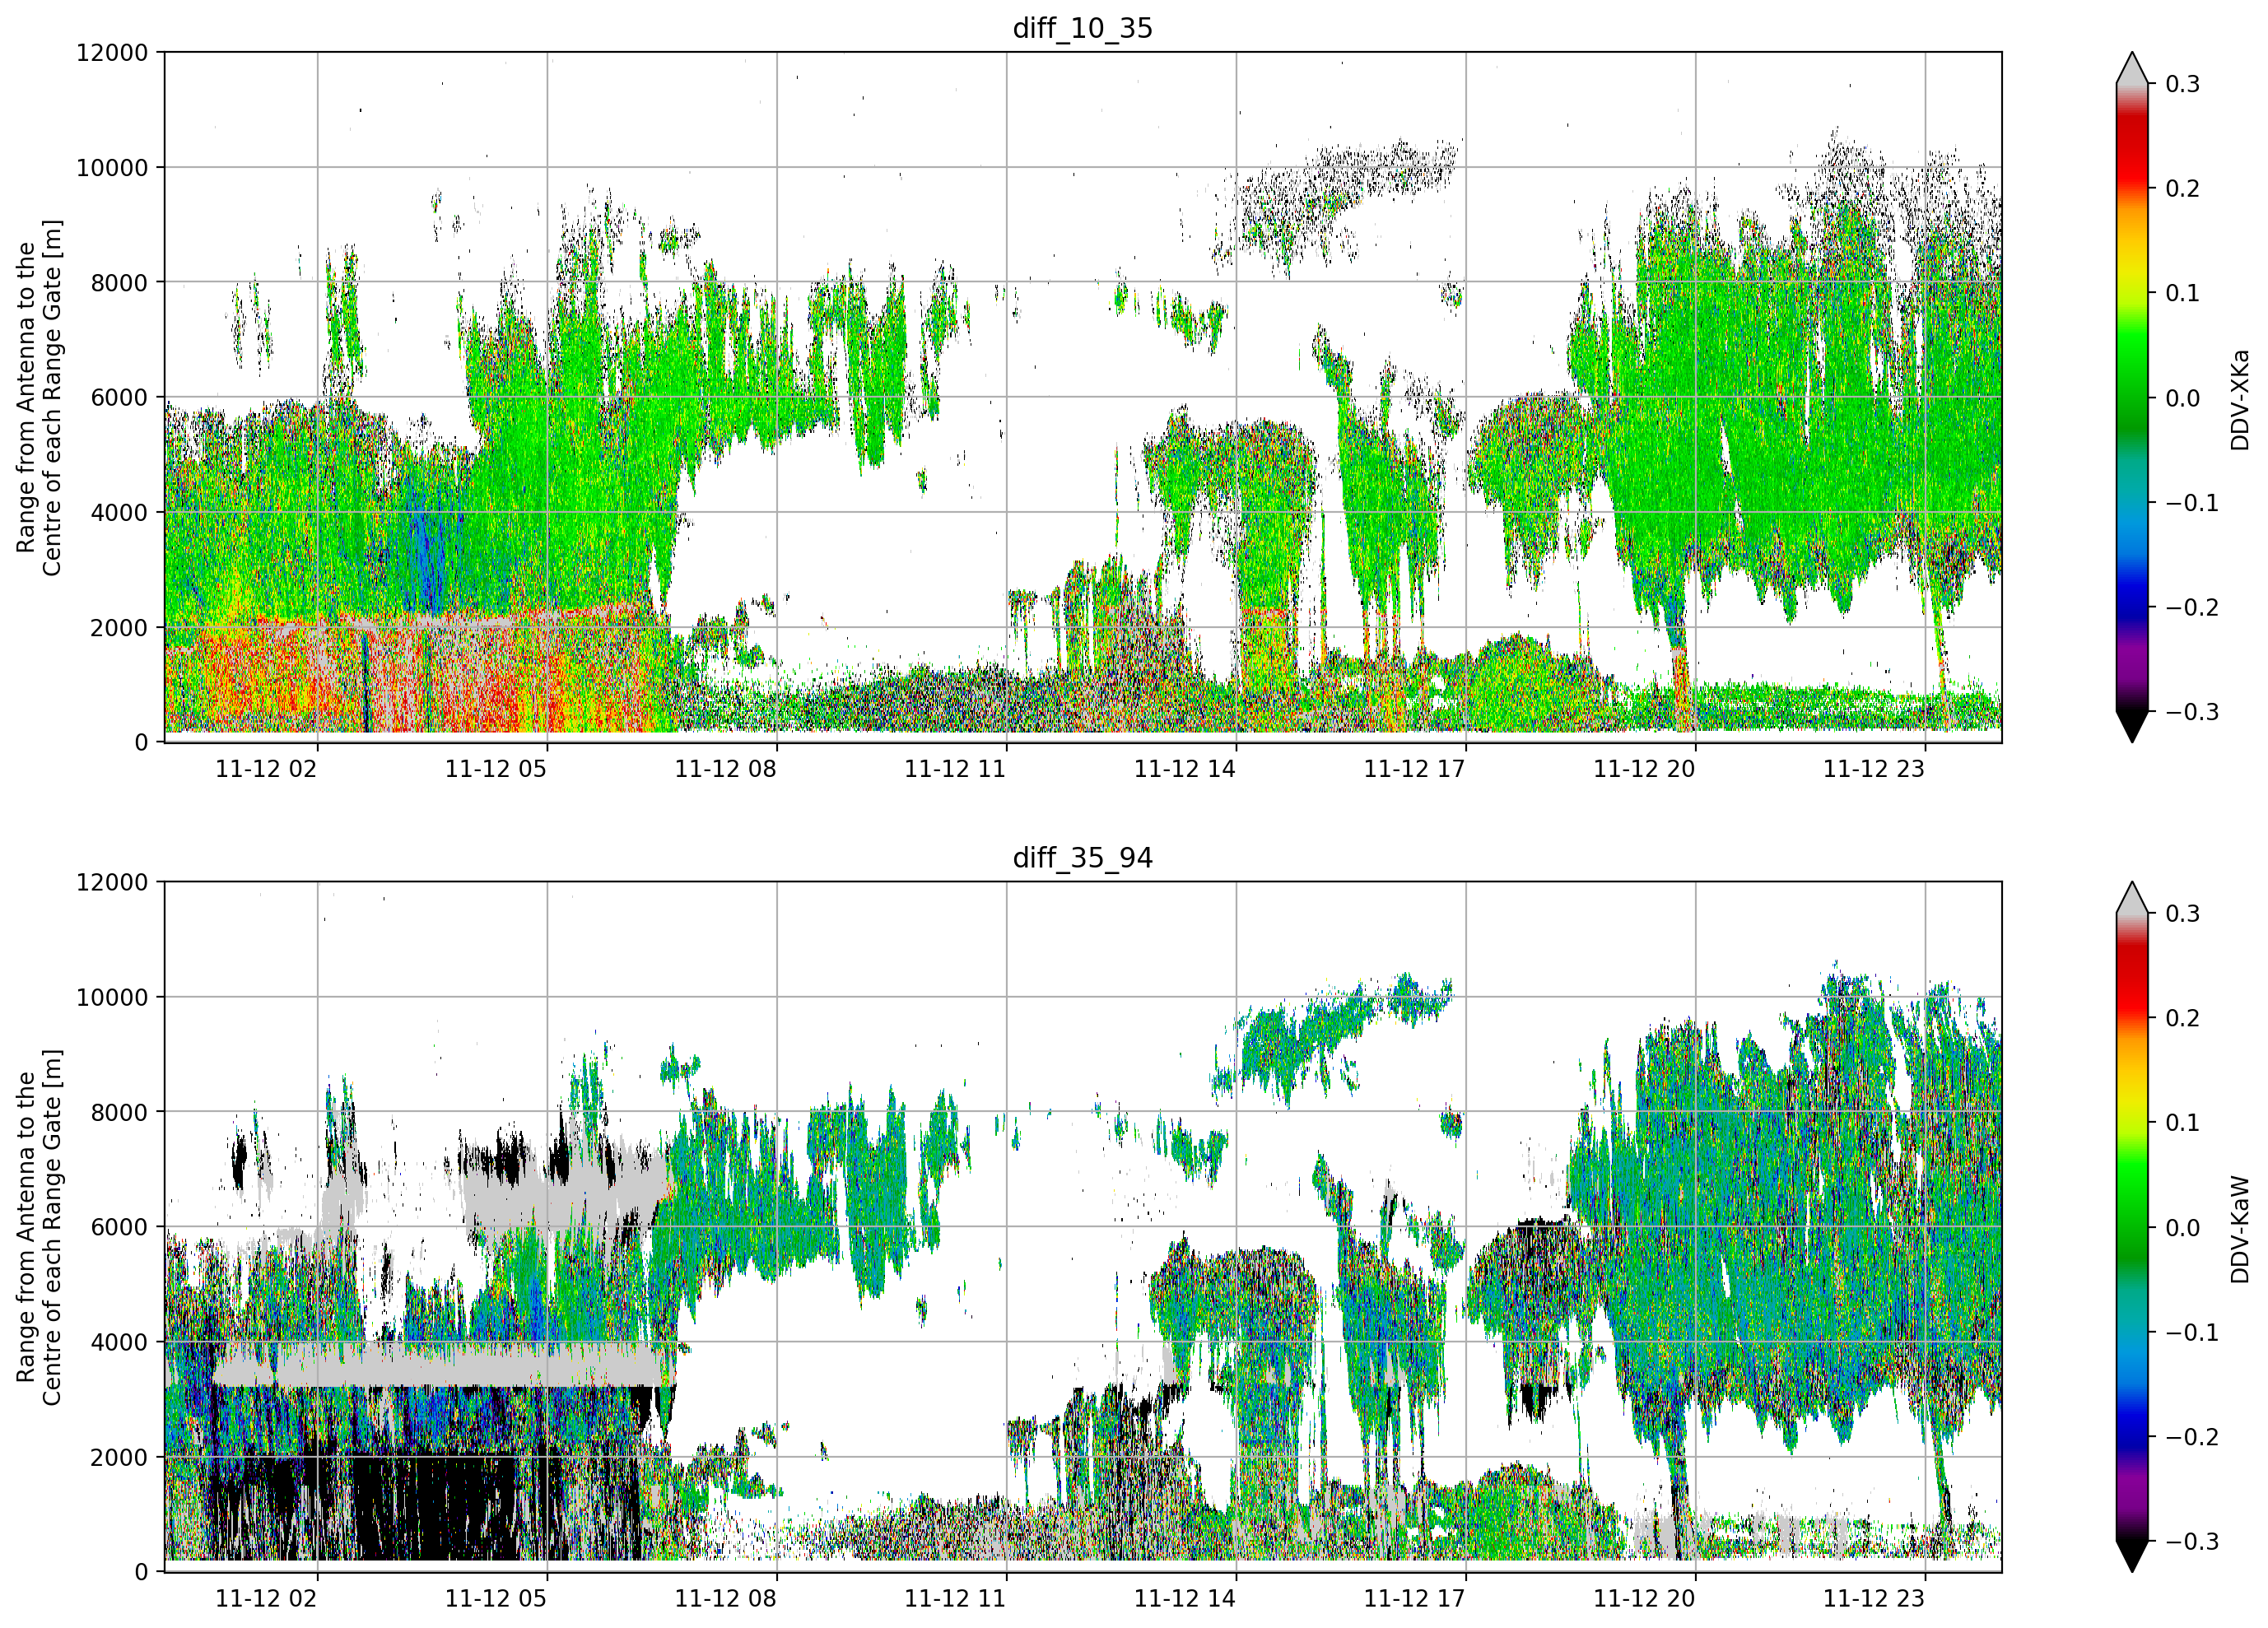Click "11-12 20" tick under the diff_35_94 plot
The width and height of the screenshot is (2268, 1628).
click(1644, 1599)
